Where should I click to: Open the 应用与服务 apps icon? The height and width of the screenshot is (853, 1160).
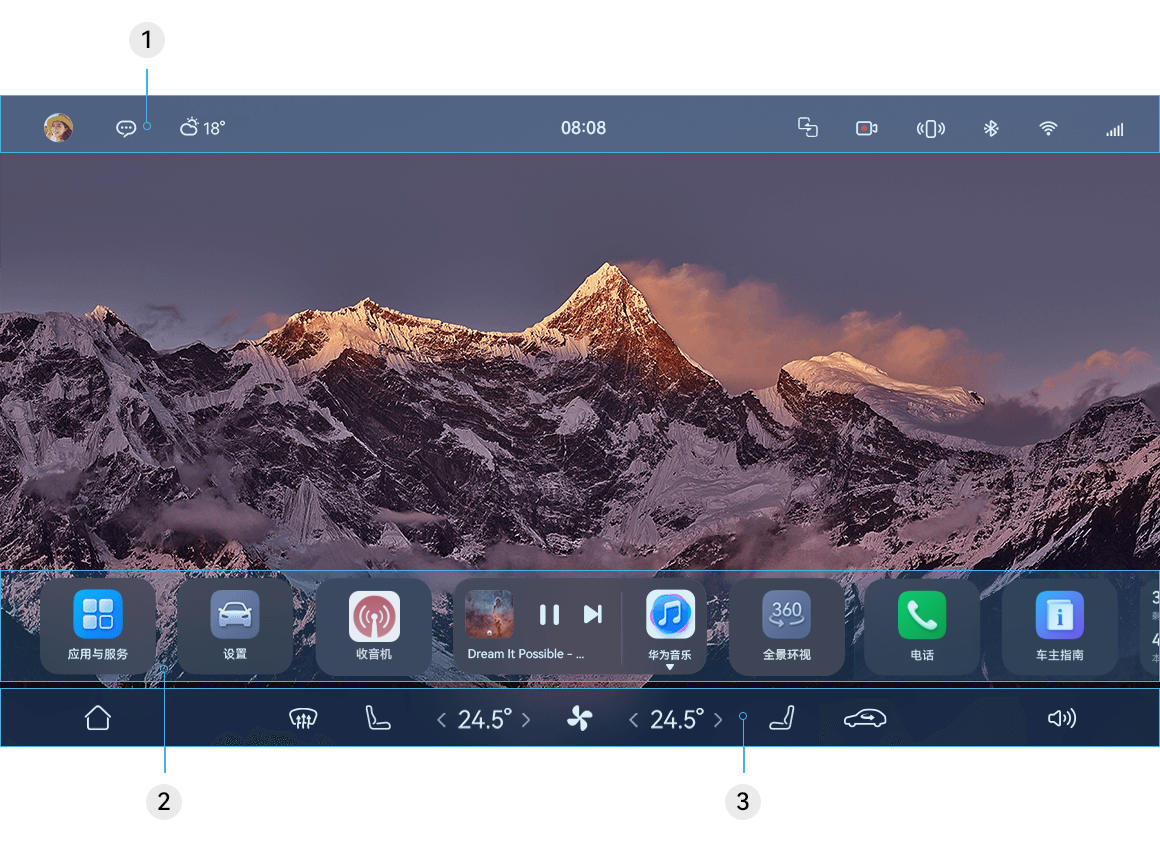click(97, 615)
